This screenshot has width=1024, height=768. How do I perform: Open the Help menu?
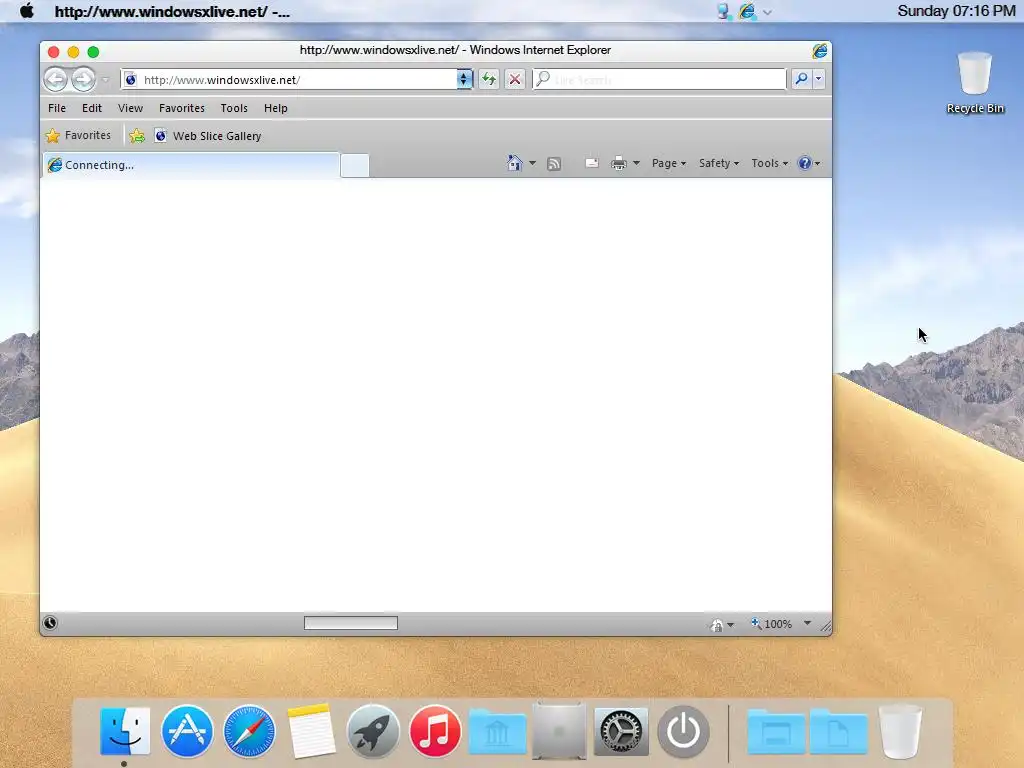pos(276,108)
